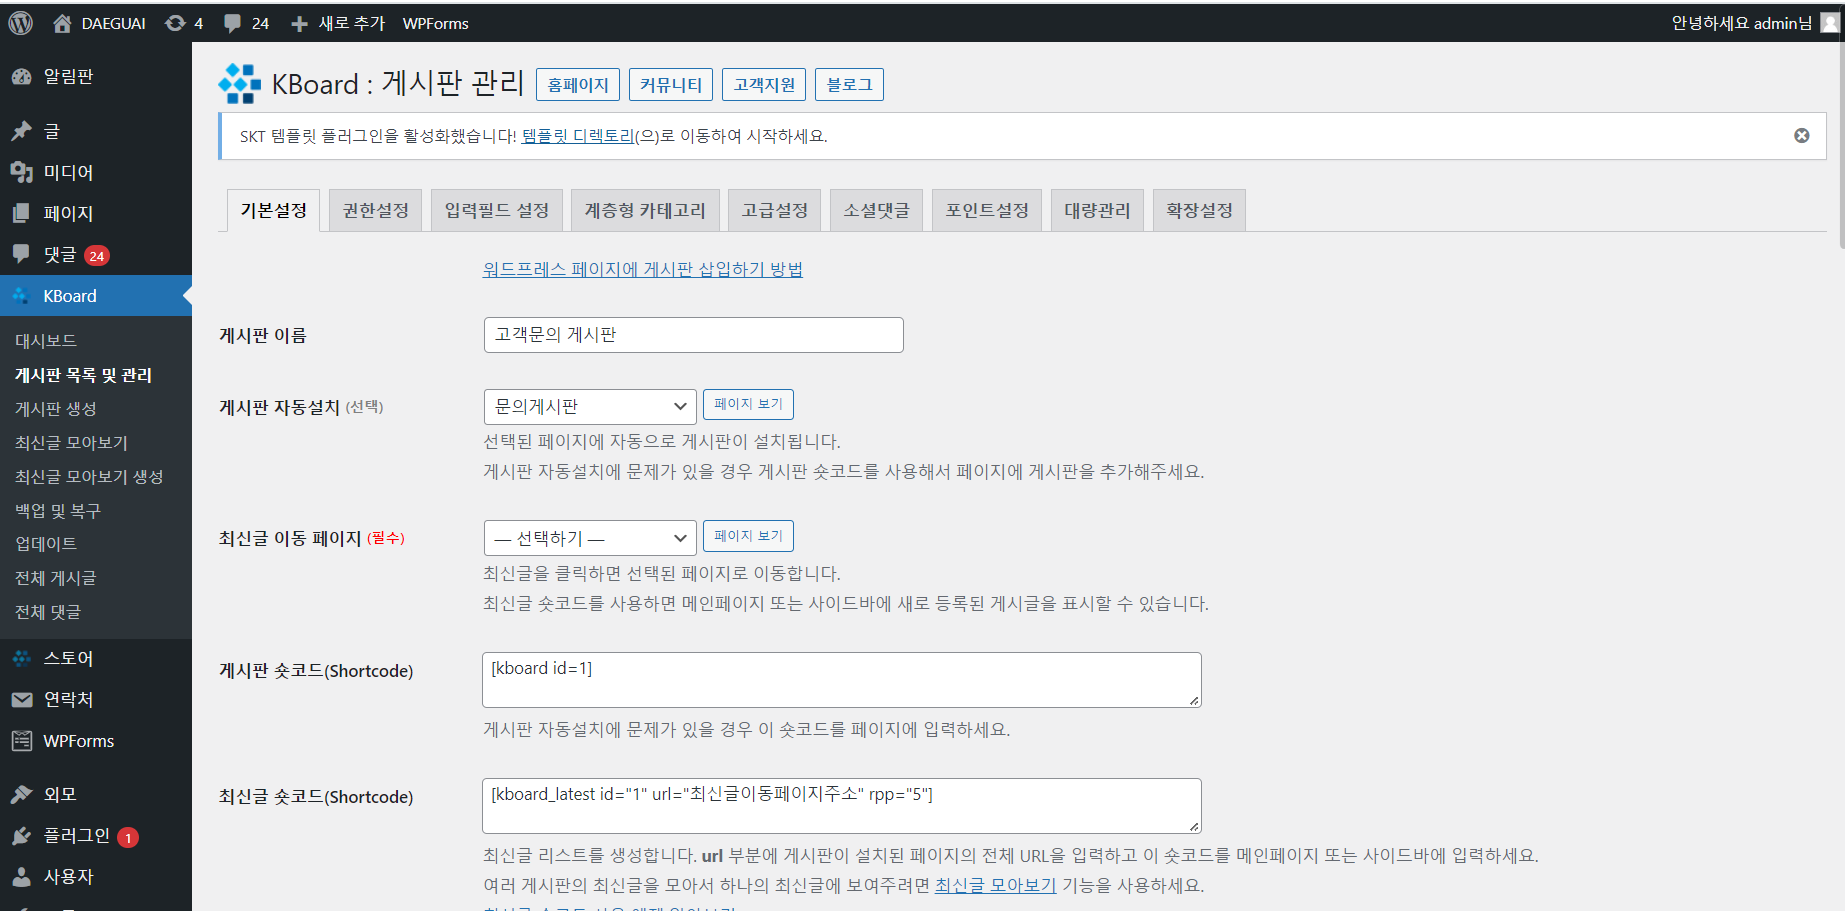The image size is (1845, 911).
Task: Click the 스토어 store icon
Action: point(21,658)
